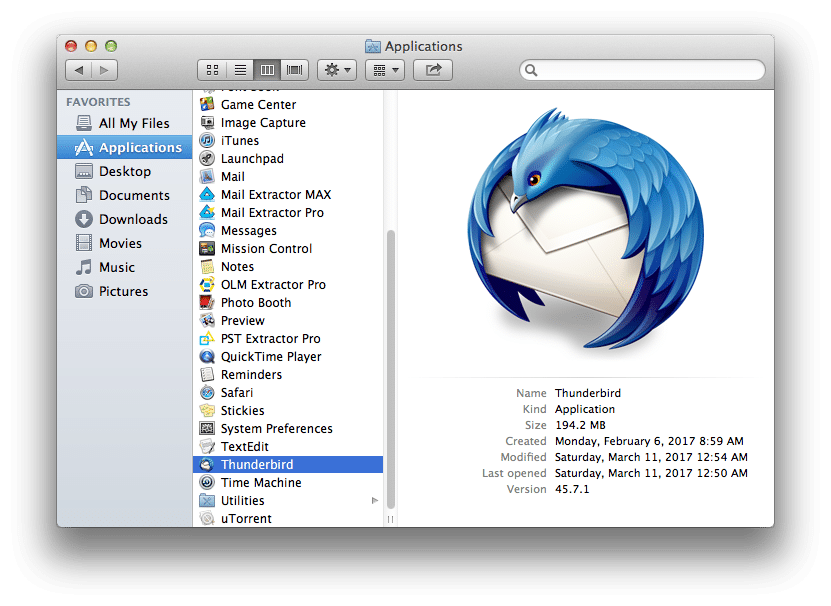
Task: Click inside the search field
Action: click(640, 70)
